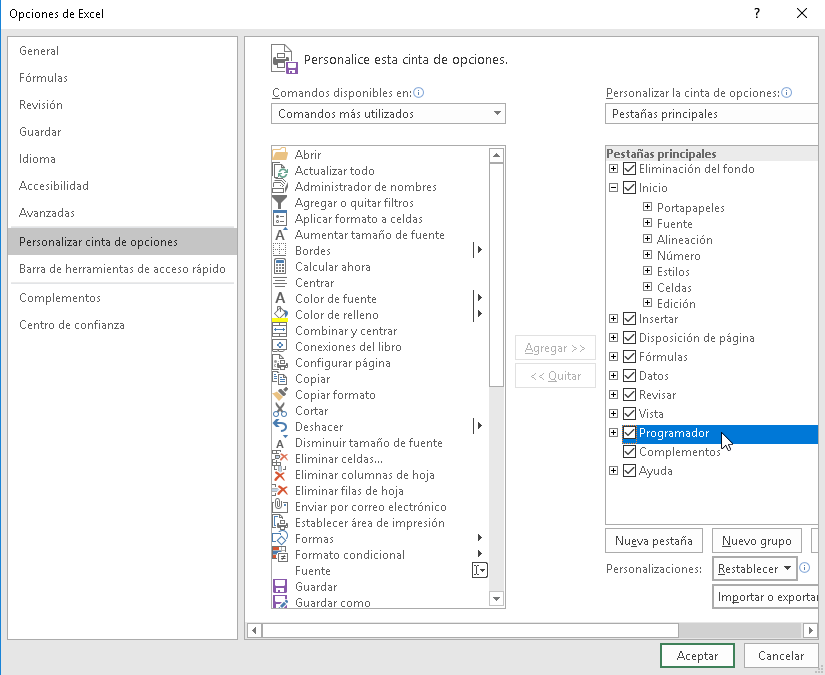Click the Administrador de nombres icon
The image size is (825, 675).
280,186
